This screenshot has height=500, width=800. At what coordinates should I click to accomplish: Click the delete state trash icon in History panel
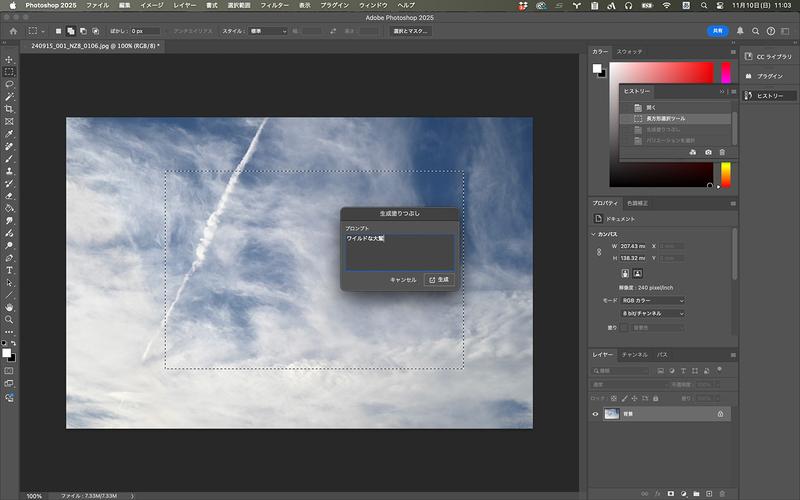tap(722, 152)
